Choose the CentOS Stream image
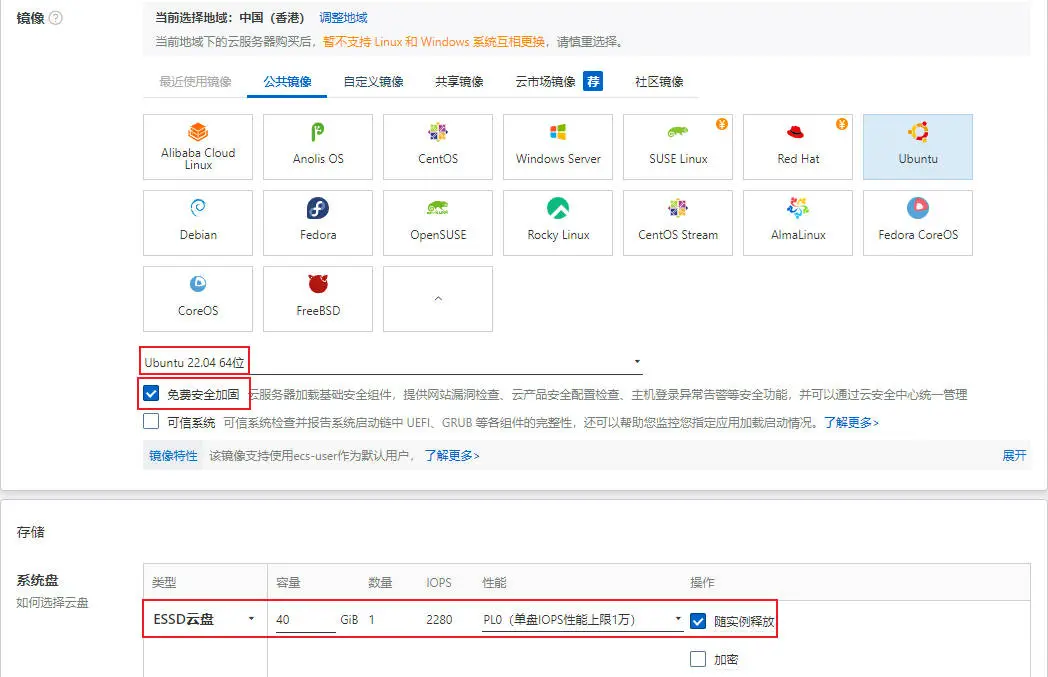This screenshot has height=677, width=1048. 678,223
